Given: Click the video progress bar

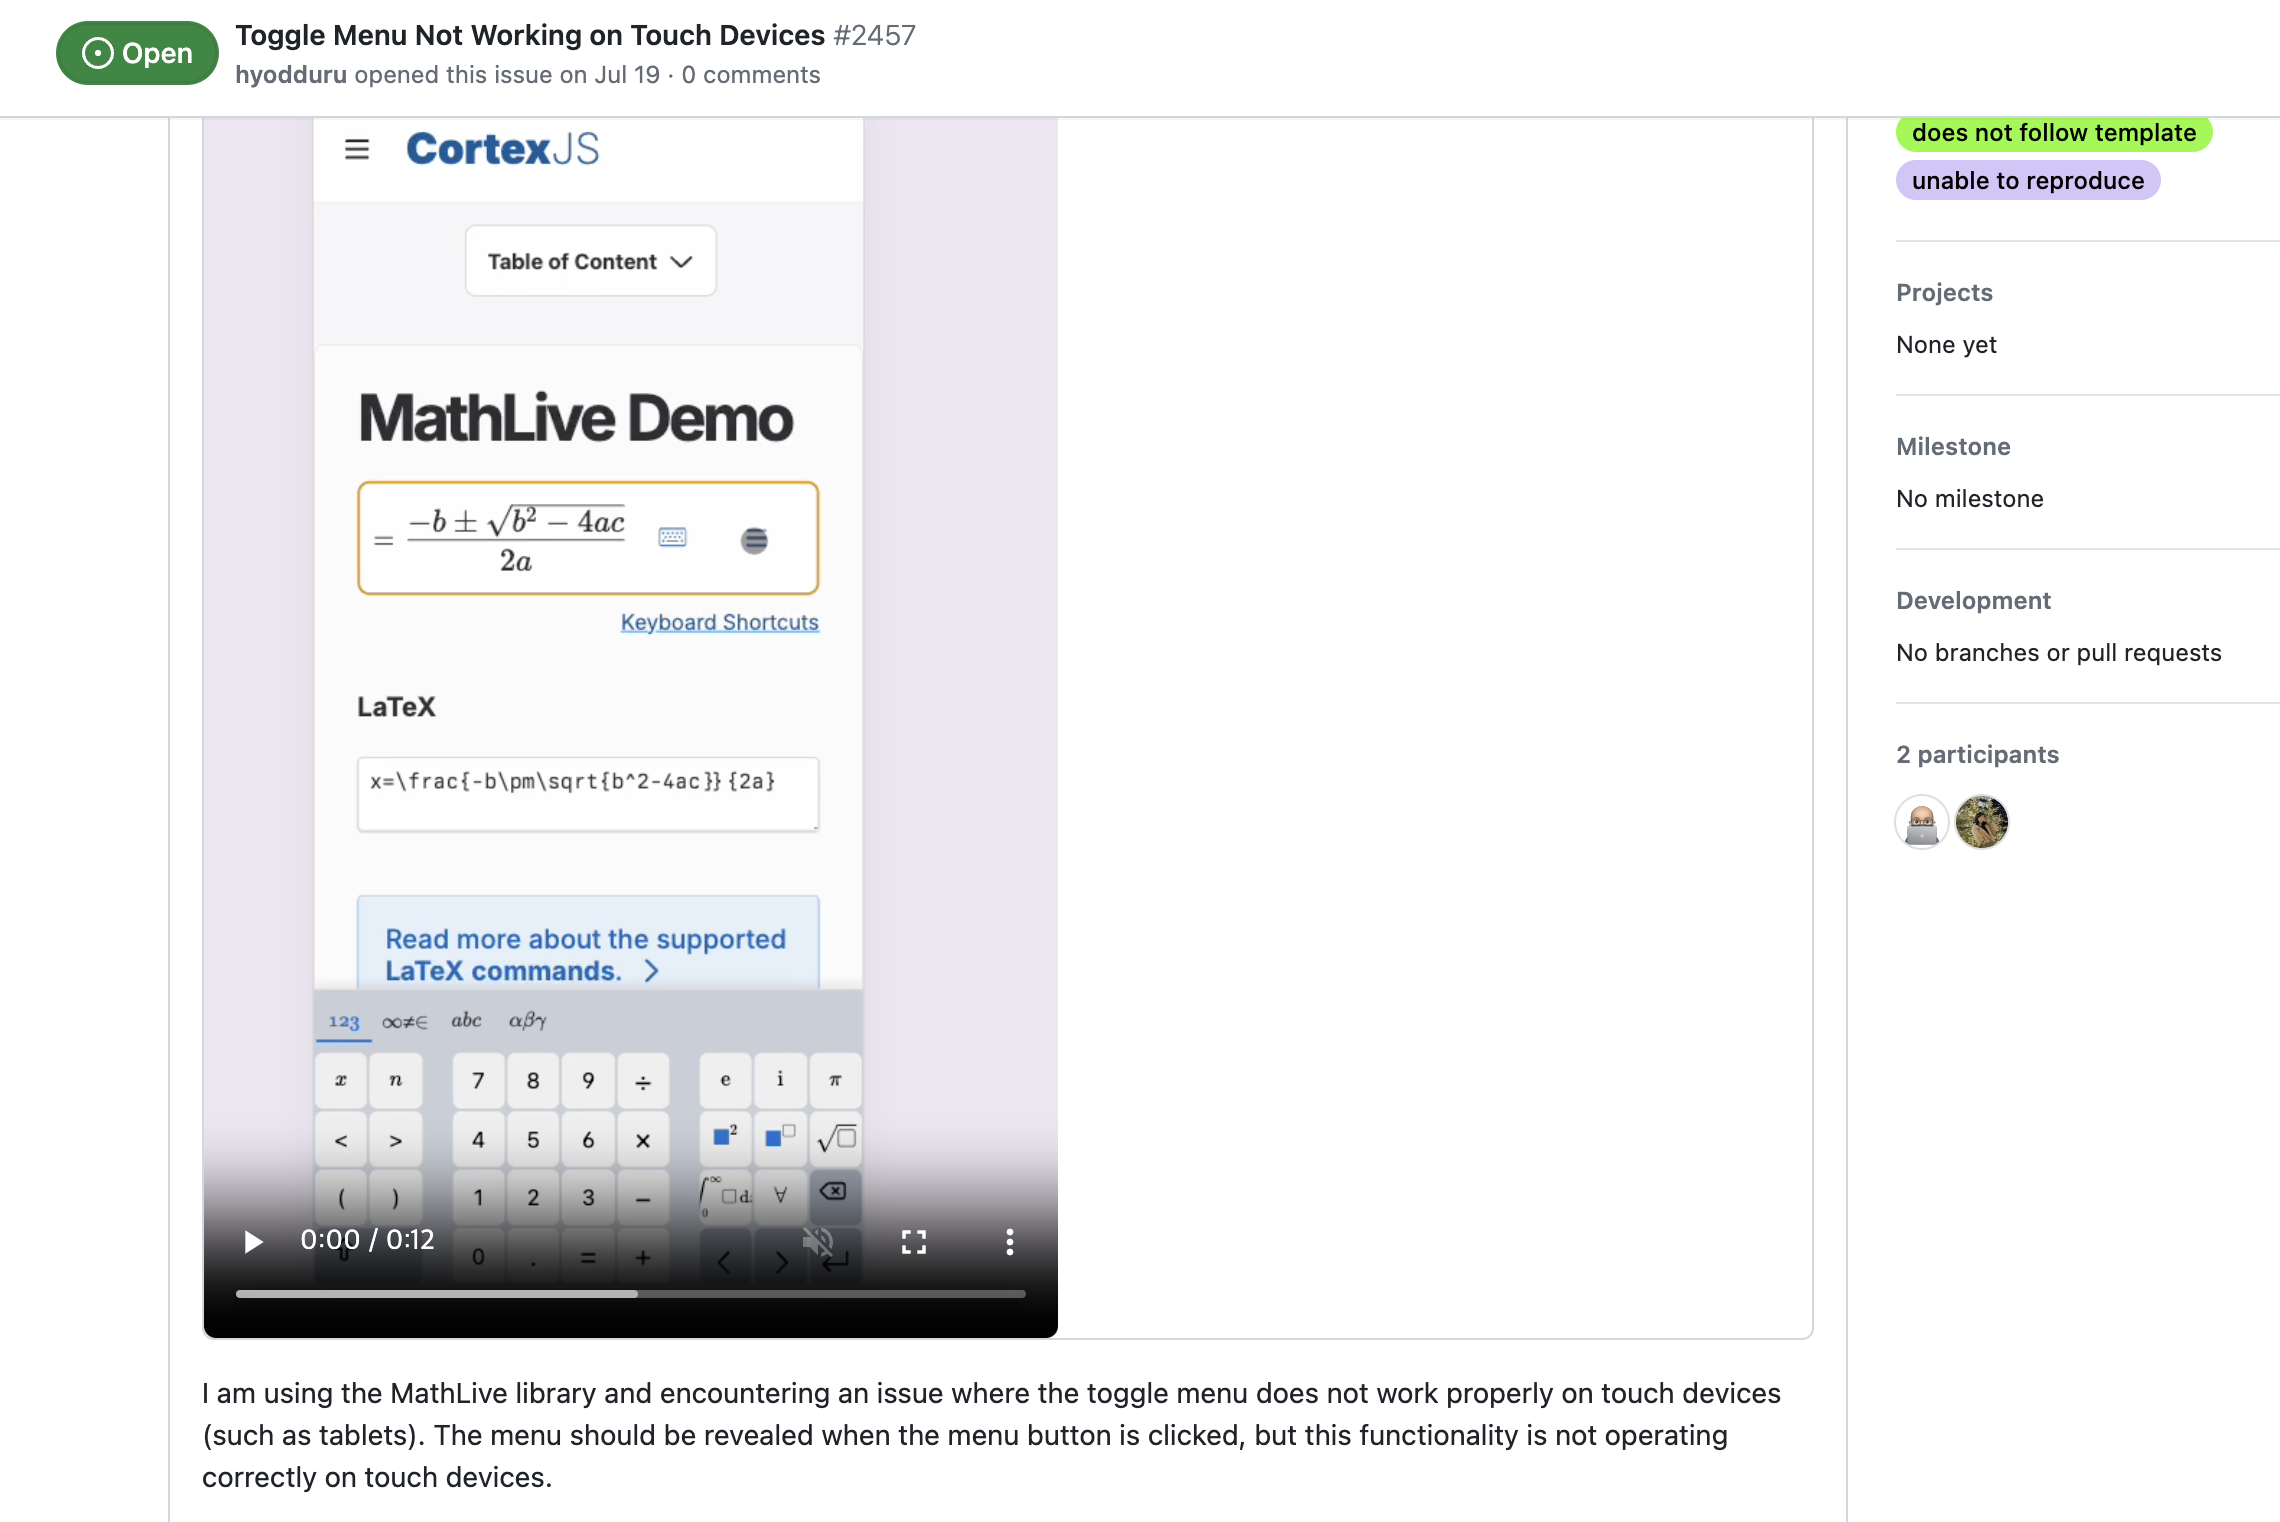Looking at the screenshot, I should (x=630, y=1293).
